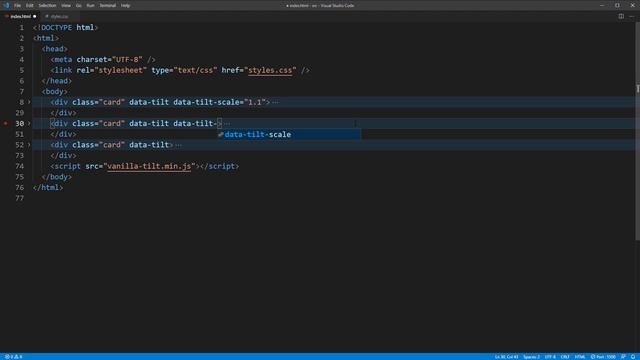This screenshot has height=360, width=640.
Task: Open the Terminal menu
Action: [107, 6]
